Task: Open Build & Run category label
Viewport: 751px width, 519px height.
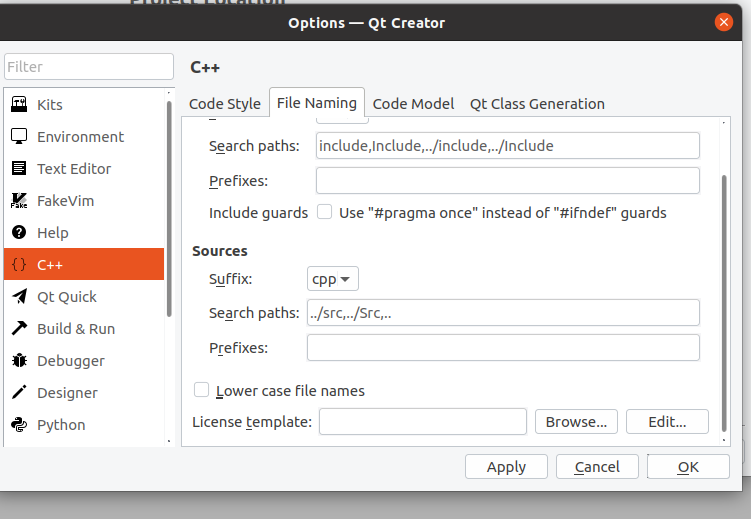Action: pyautogui.click(x=76, y=329)
